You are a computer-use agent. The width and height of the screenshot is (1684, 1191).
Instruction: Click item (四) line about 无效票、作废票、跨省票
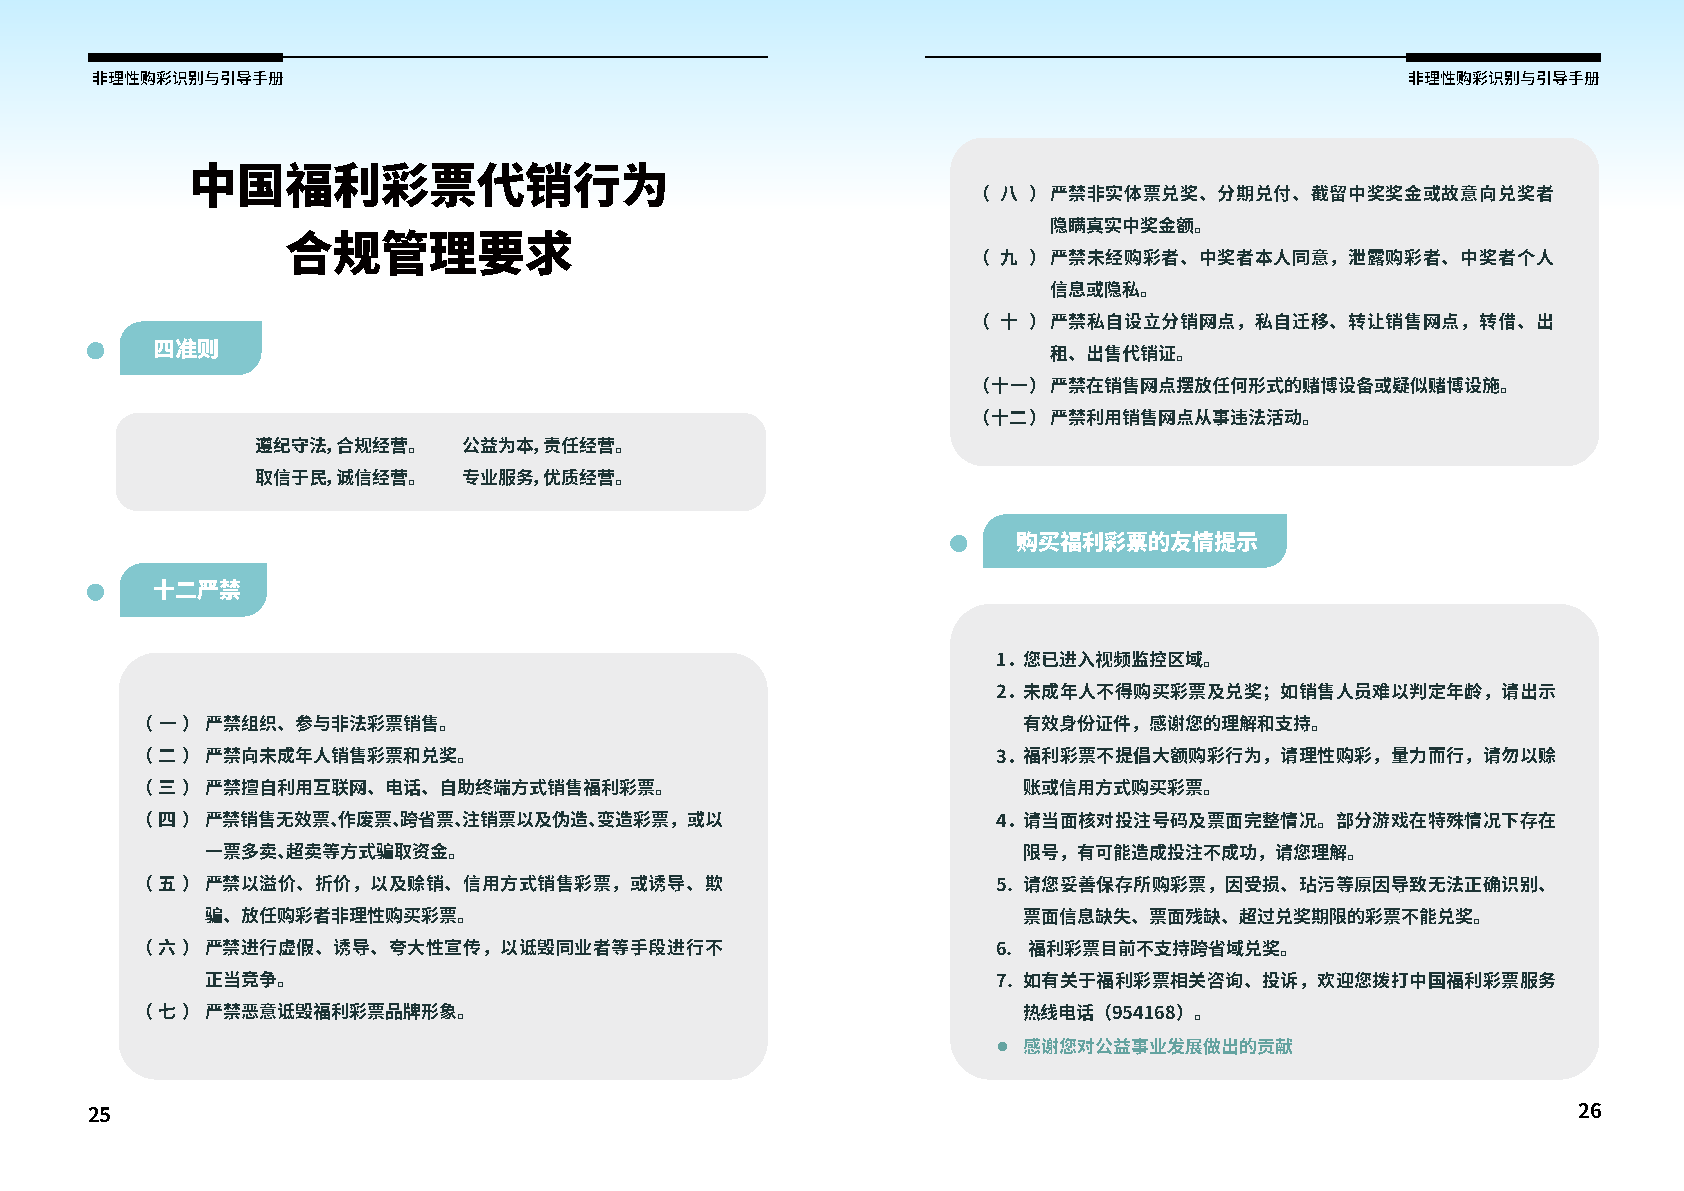coord(433,819)
